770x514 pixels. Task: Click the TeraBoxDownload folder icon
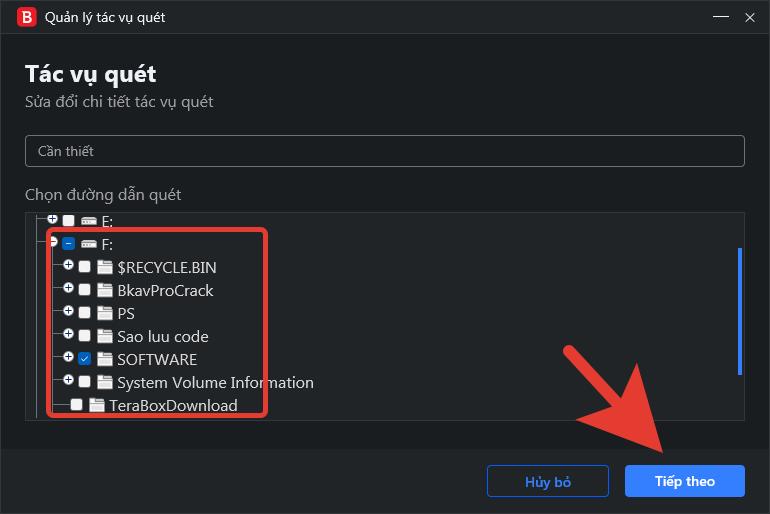click(x=97, y=405)
